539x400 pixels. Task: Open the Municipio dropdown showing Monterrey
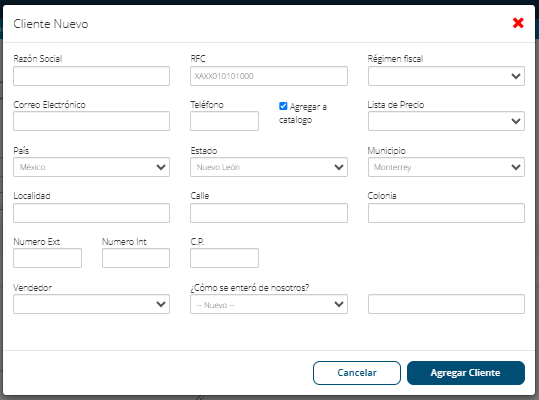point(446,167)
